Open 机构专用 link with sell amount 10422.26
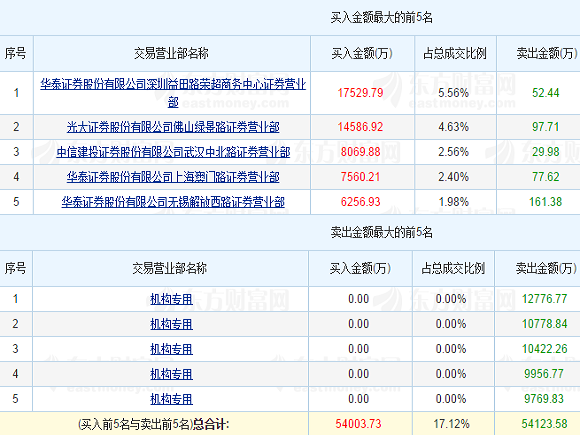 click(171, 349)
